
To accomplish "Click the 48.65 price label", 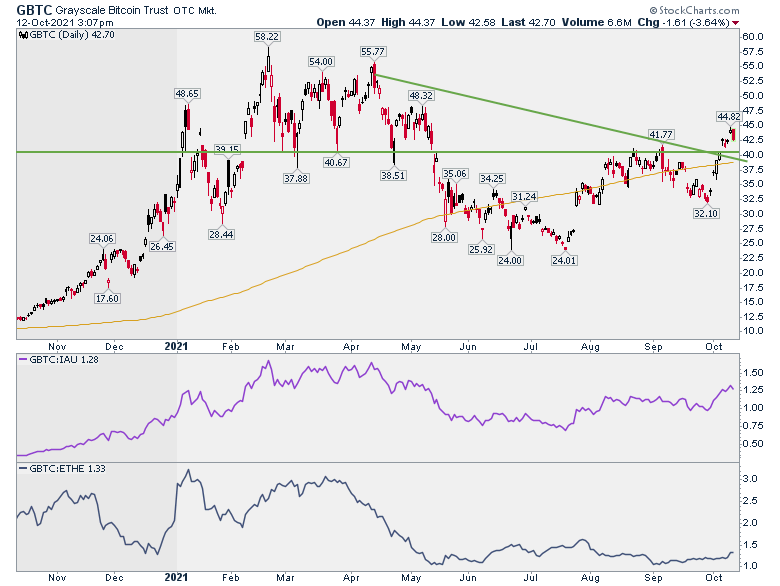I will pyautogui.click(x=187, y=94).
